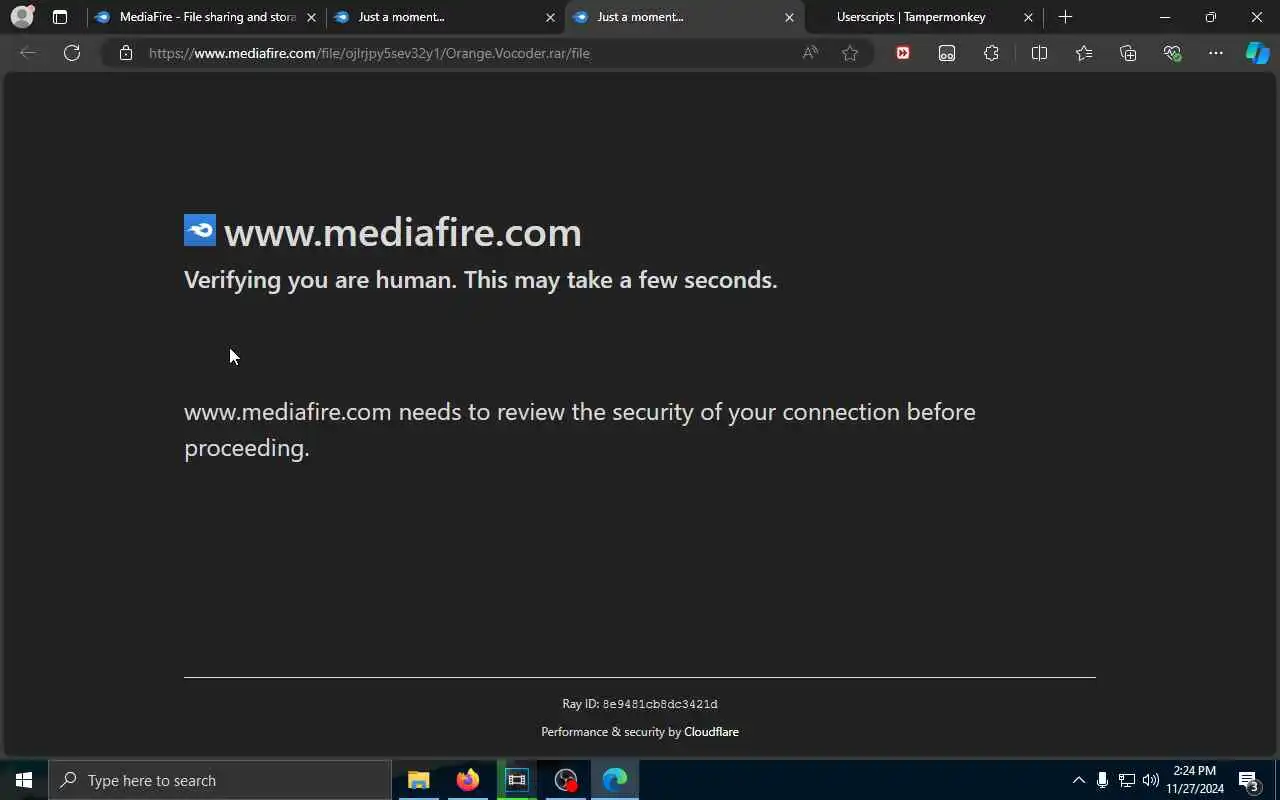Open the Tampermonkey extension icon
Viewport: 1280px width, 800px height.
click(x=947, y=53)
